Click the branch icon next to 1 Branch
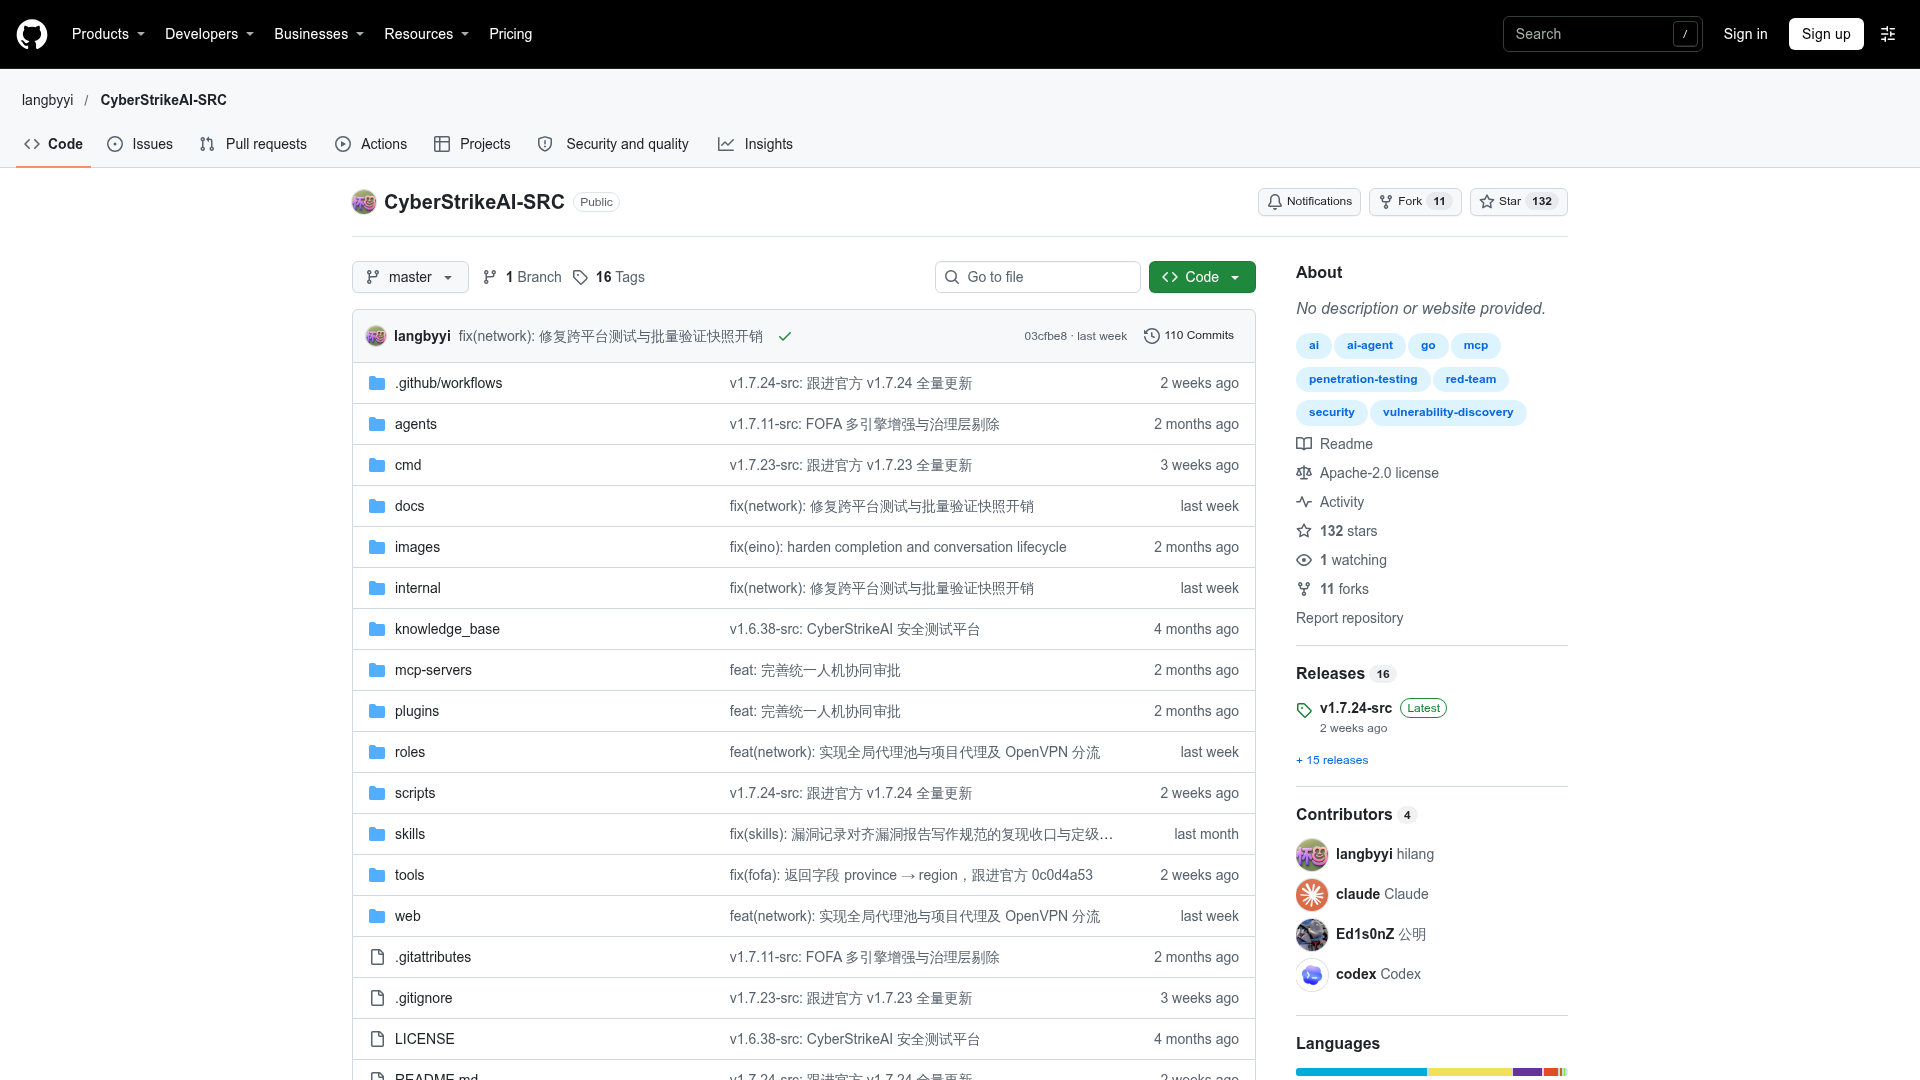Viewport: 1920px width, 1080px height. pyautogui.click(x=490, y=277)
